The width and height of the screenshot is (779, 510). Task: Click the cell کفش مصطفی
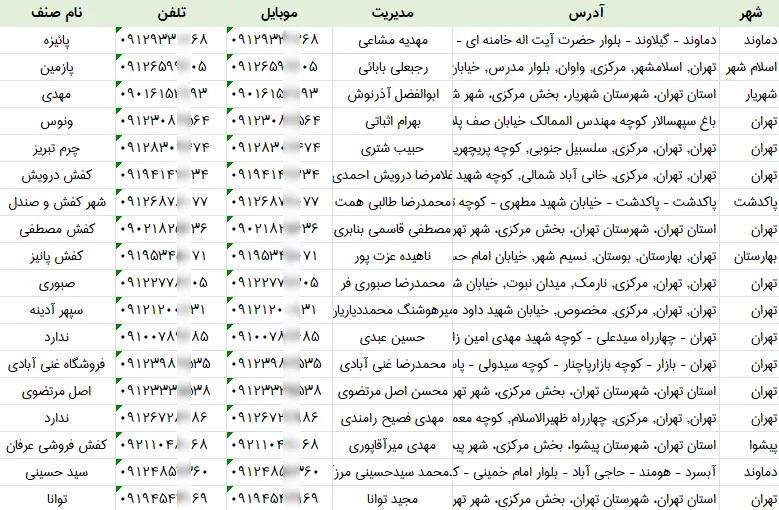57,229
